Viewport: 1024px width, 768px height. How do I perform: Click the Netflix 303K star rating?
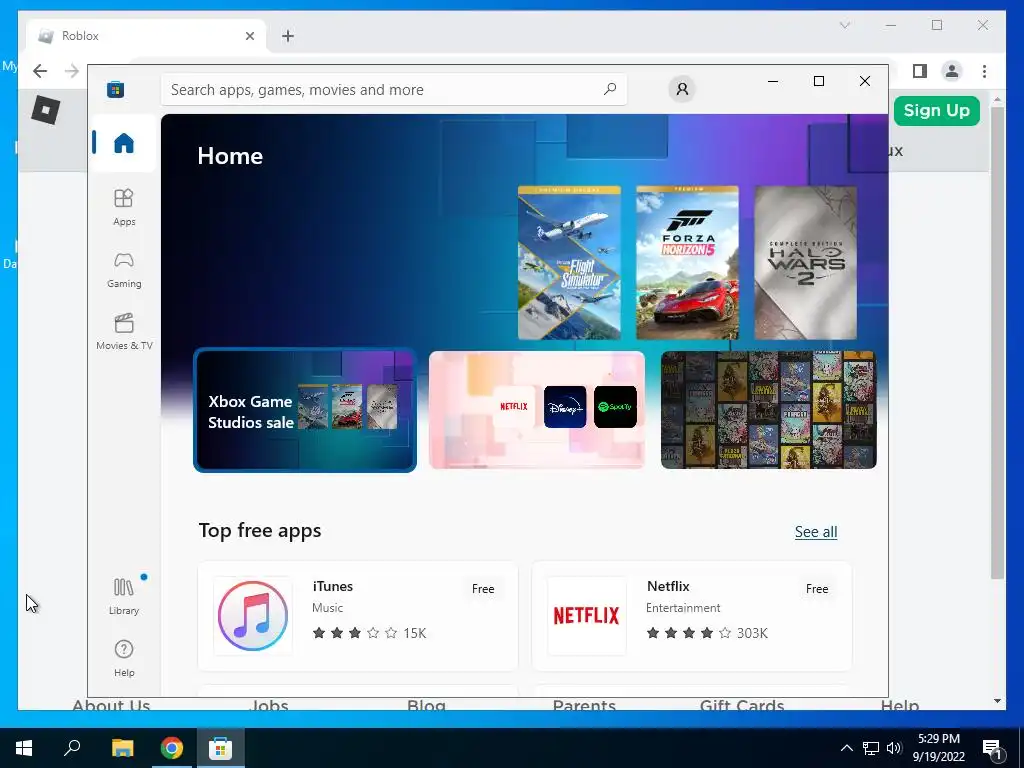coord(707,633)
